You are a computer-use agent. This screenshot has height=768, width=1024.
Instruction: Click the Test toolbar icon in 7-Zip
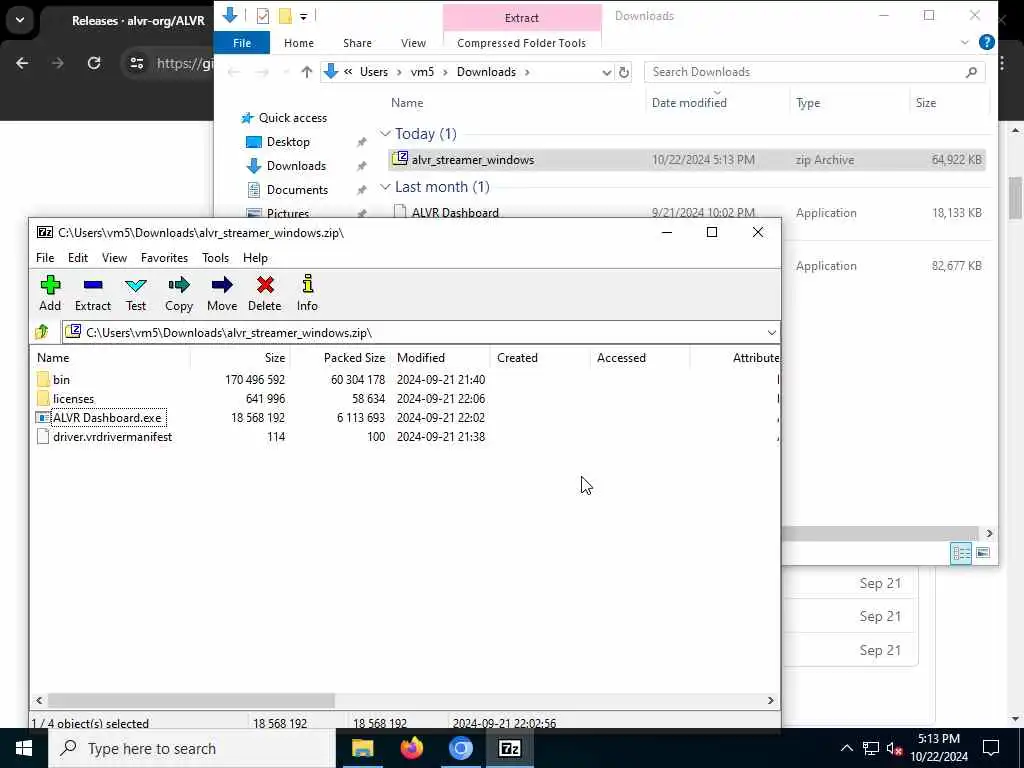click(136, 293)
